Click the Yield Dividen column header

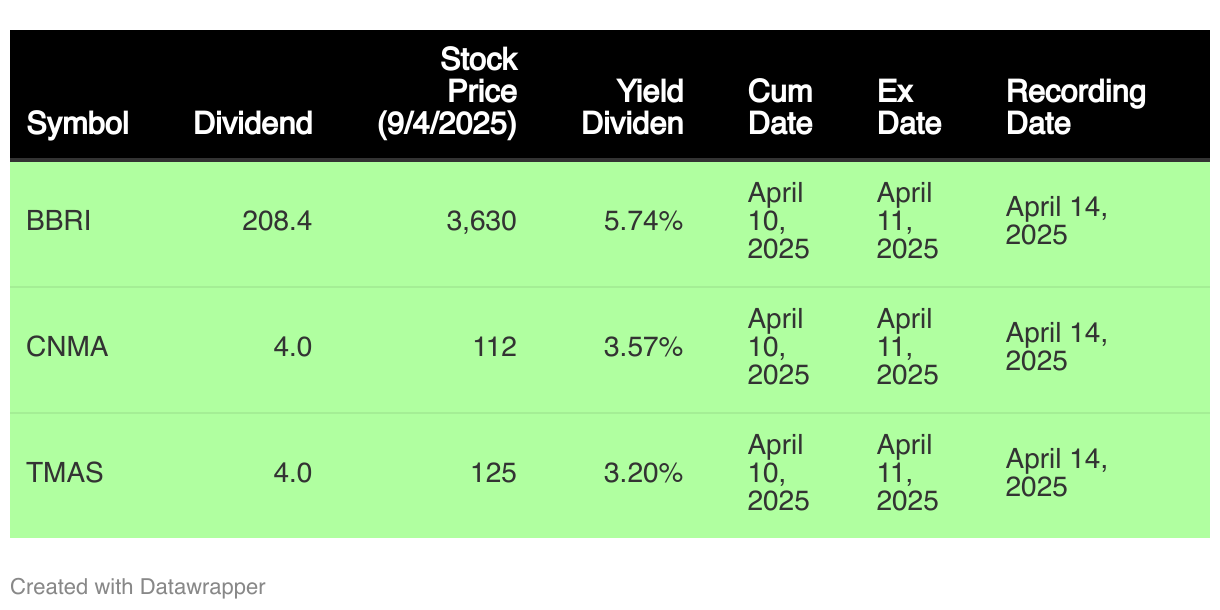[633, 108]
